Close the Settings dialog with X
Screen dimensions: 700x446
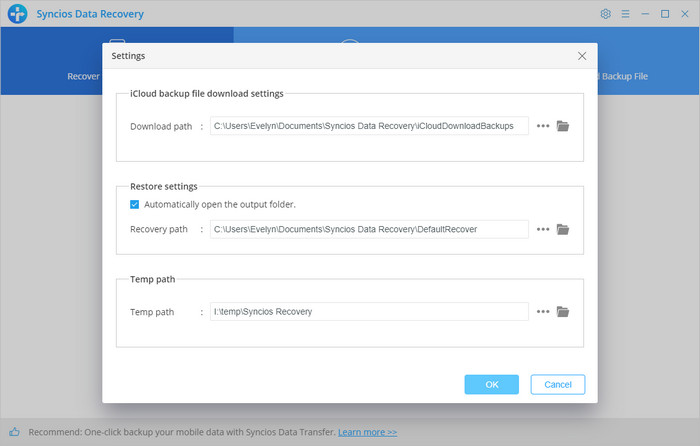point(582,56)
